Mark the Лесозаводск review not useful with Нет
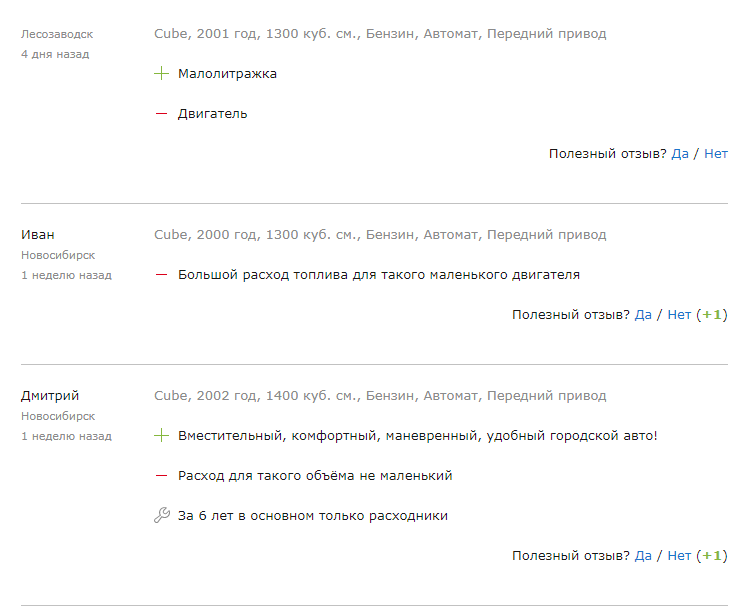Viewport: 756px width, 613px height. 716,154
